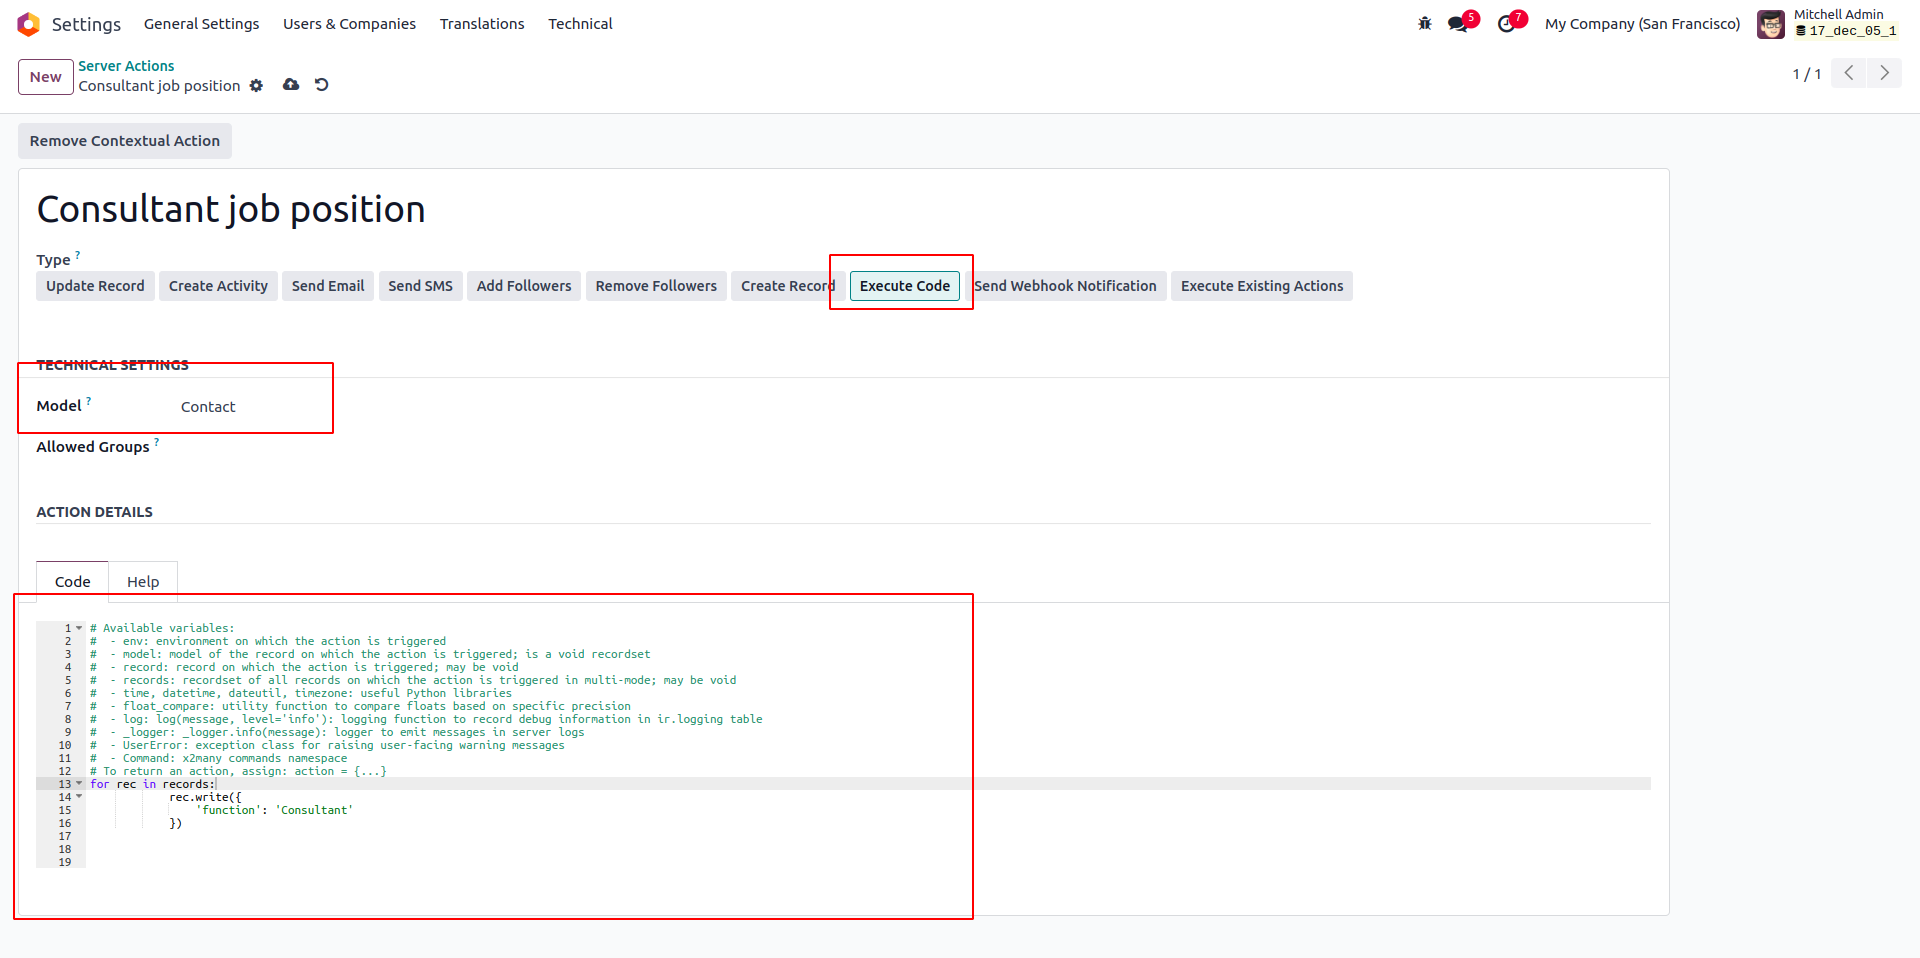The image size is (1920, 958).
Task: Click Remove Contextual Action button
Action: coord(125,141)
